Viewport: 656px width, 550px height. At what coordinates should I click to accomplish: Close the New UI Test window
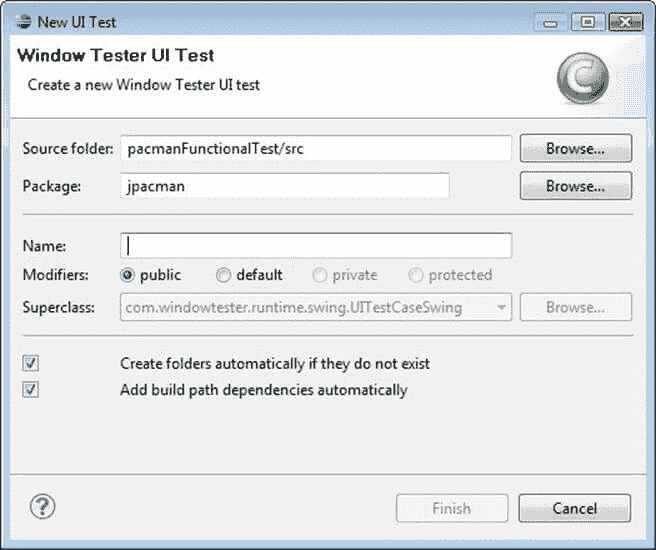pos(625,22)
